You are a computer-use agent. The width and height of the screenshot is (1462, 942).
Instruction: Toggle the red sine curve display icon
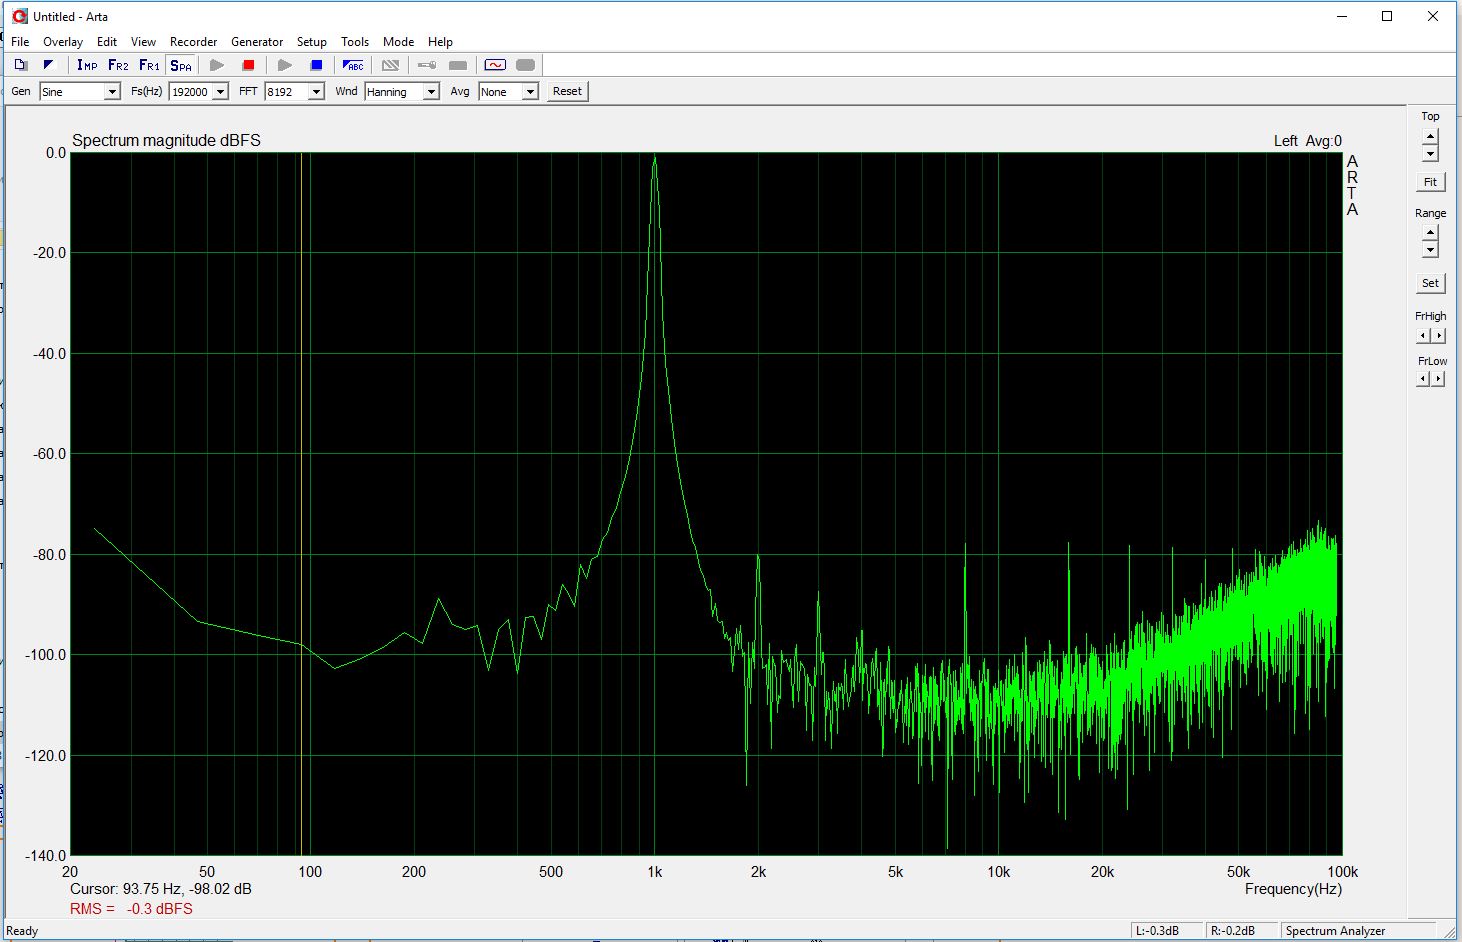pos(495,65)
